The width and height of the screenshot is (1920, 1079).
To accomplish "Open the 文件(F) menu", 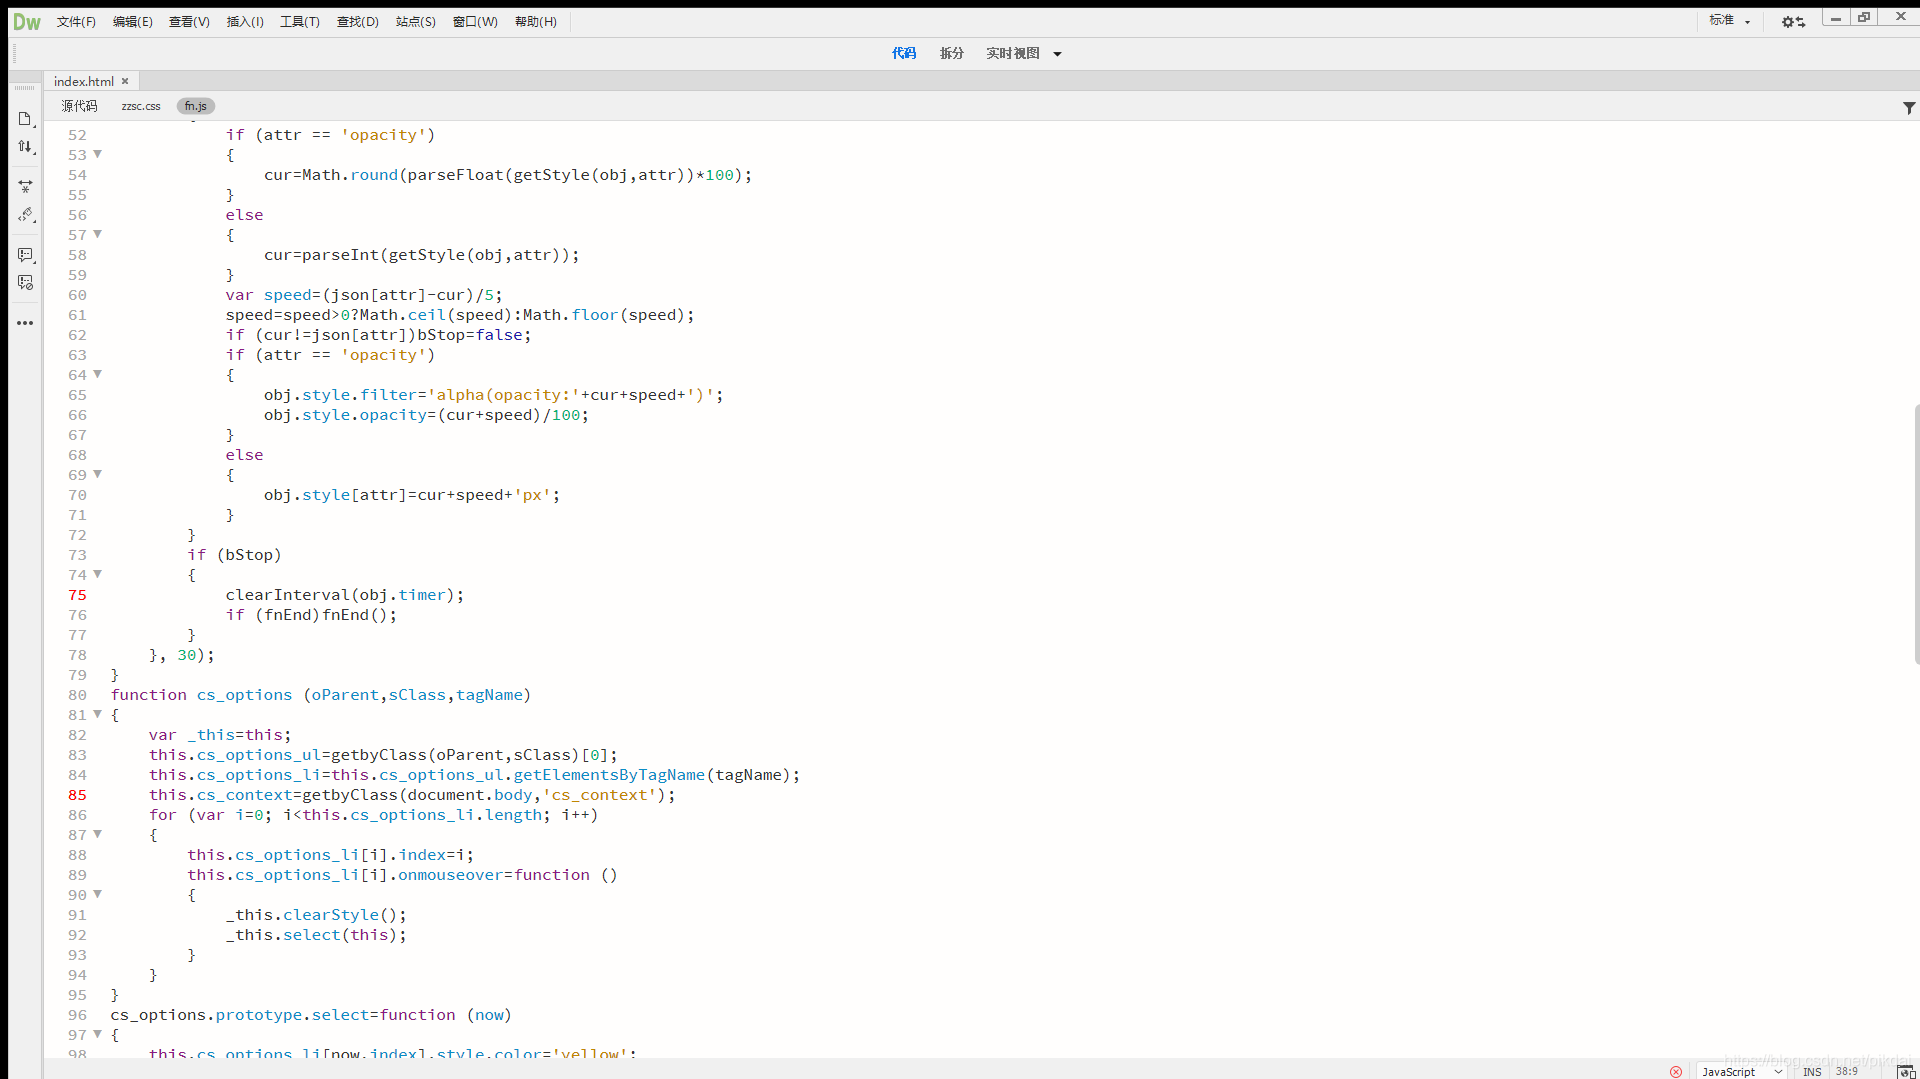I will [x=76, y=22].
